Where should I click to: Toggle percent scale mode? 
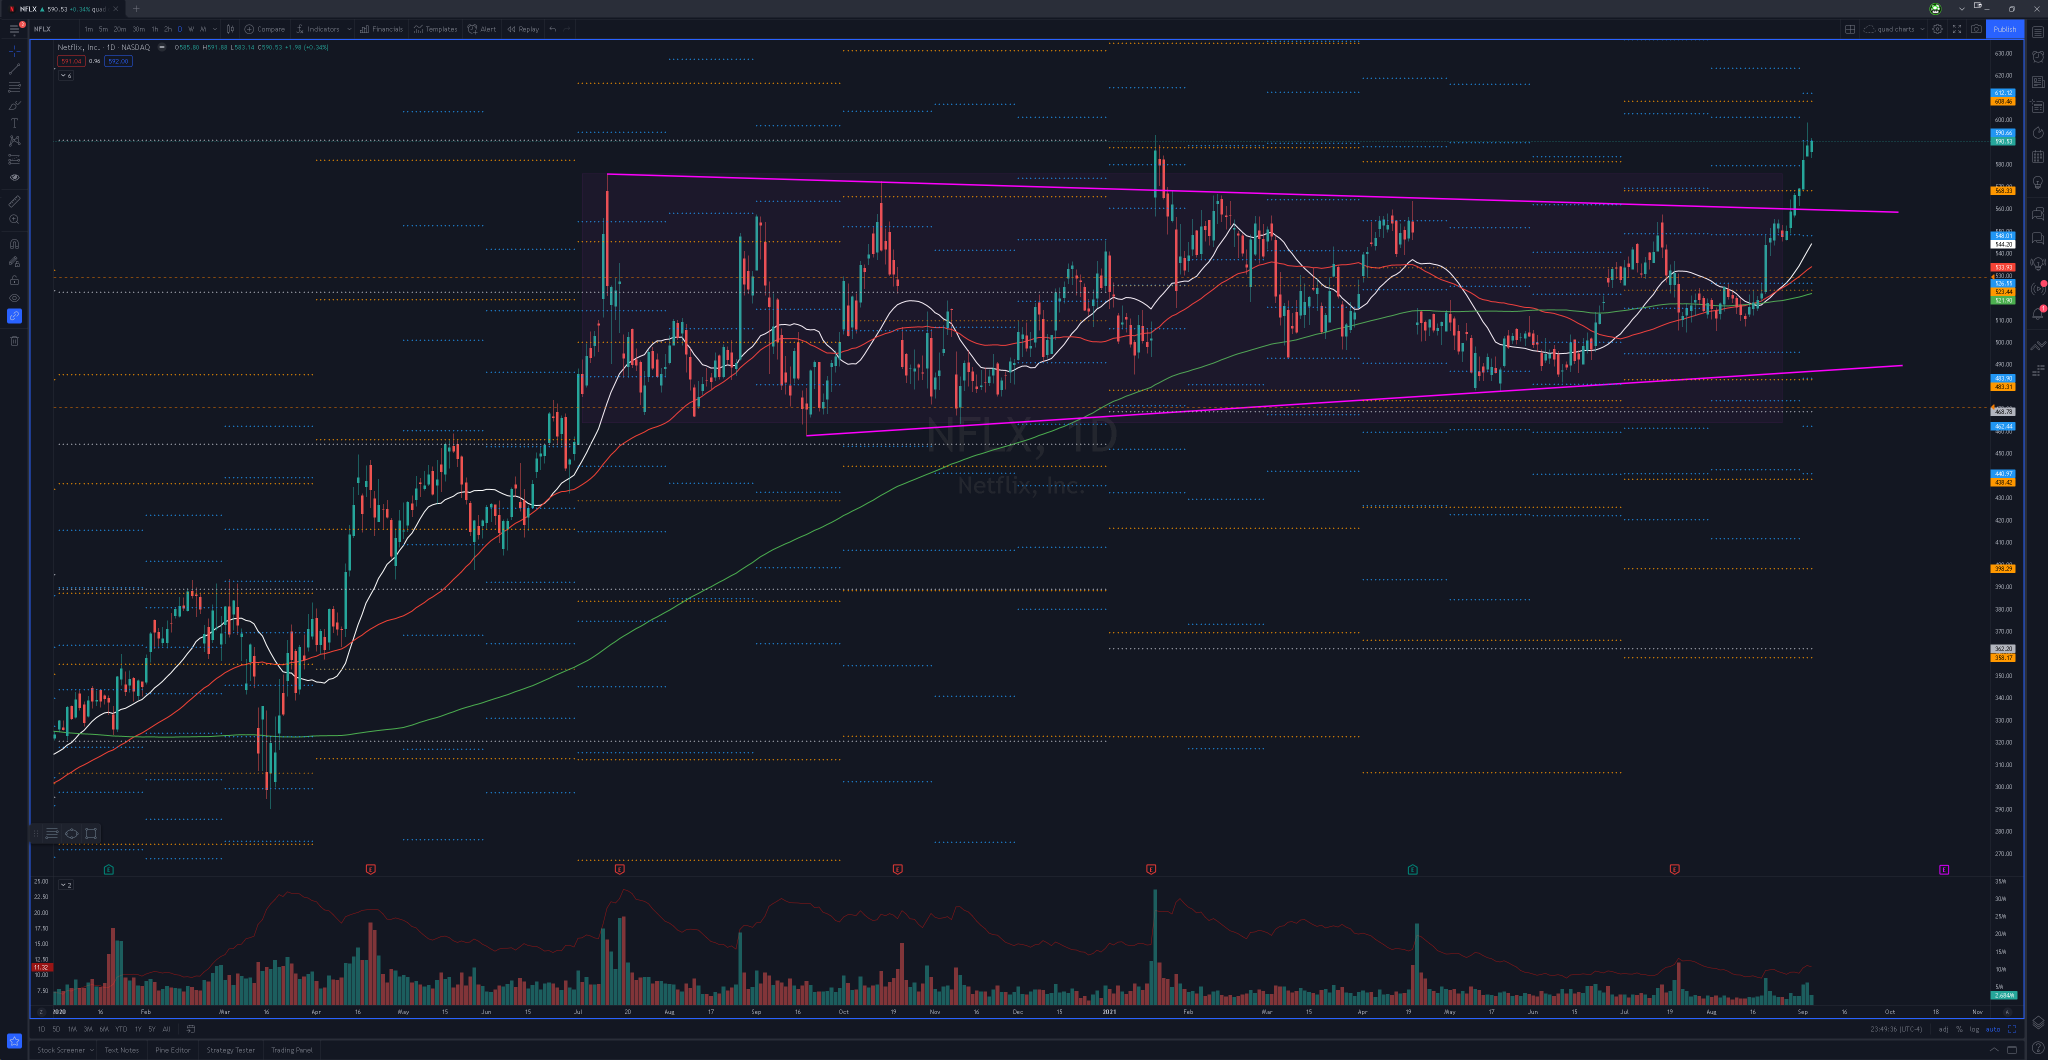[1959, 1029]
